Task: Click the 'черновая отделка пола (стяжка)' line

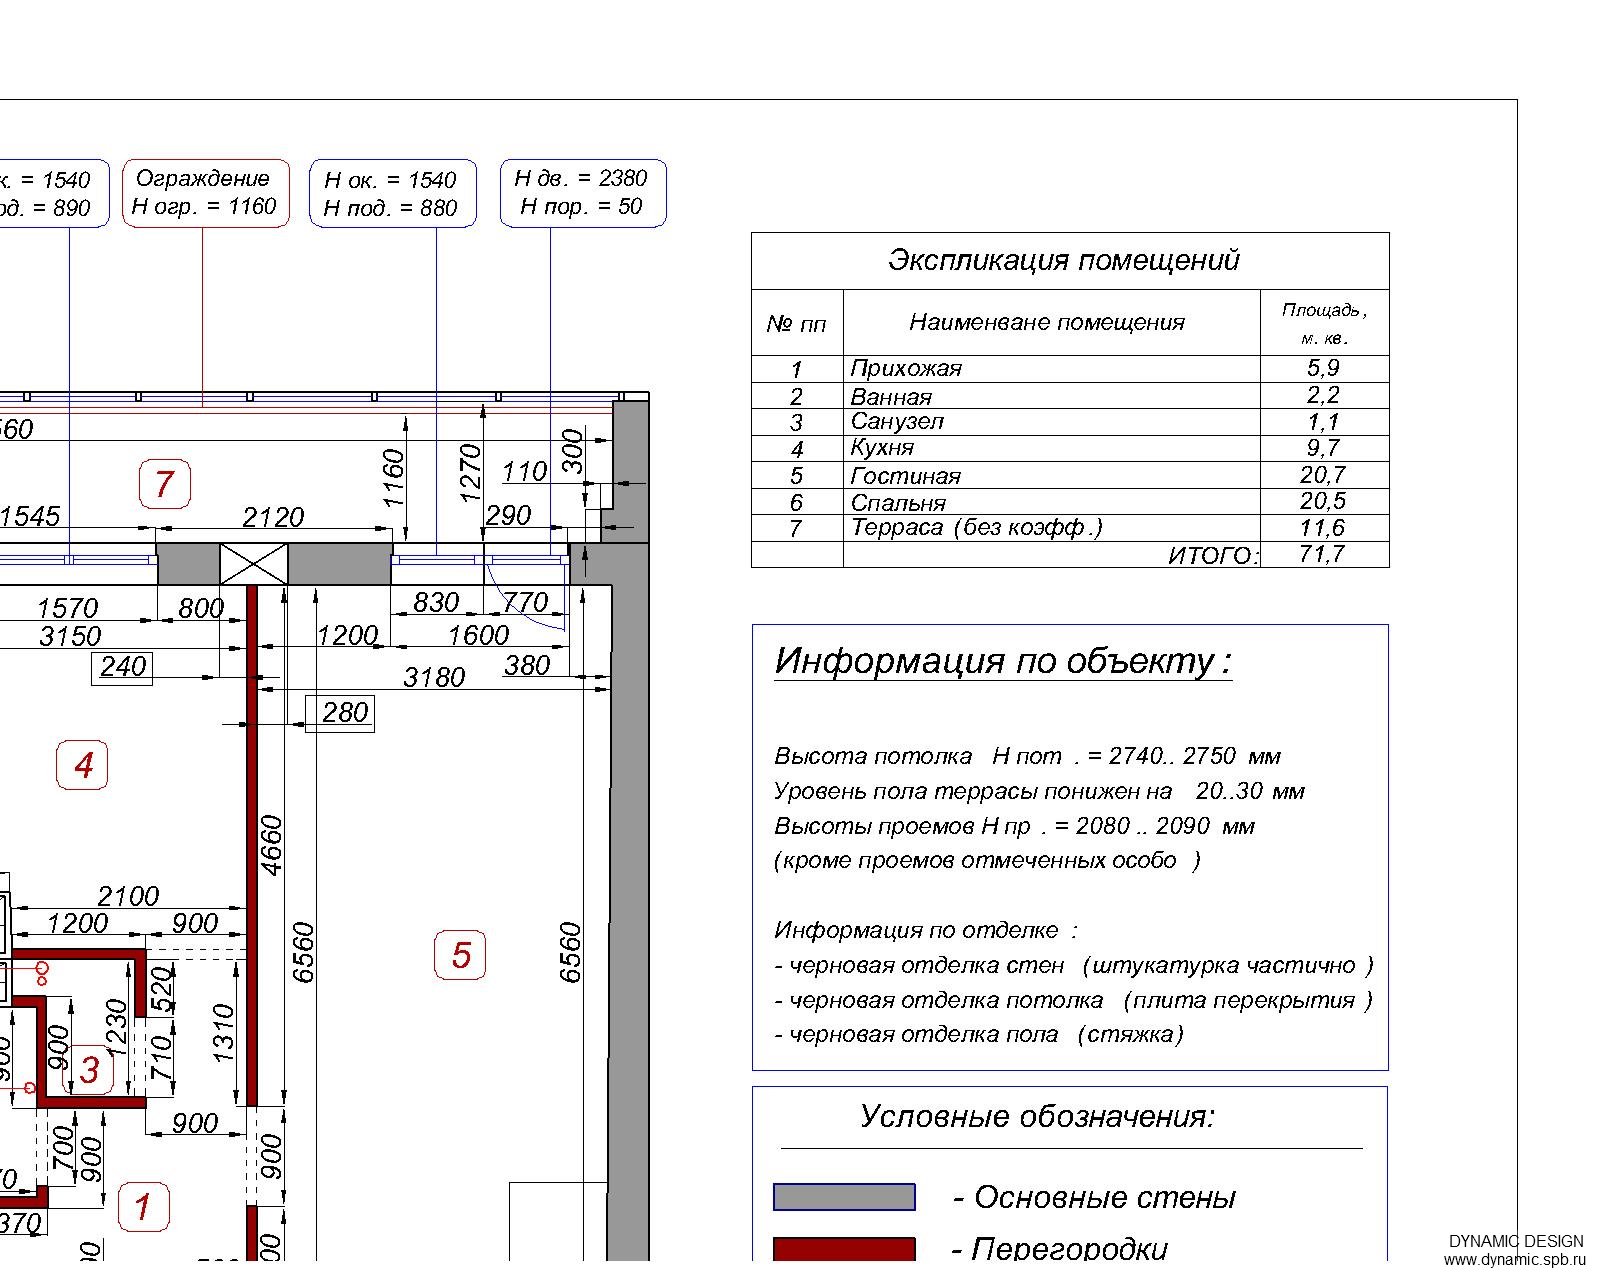Action: (x=979, y=1035)
